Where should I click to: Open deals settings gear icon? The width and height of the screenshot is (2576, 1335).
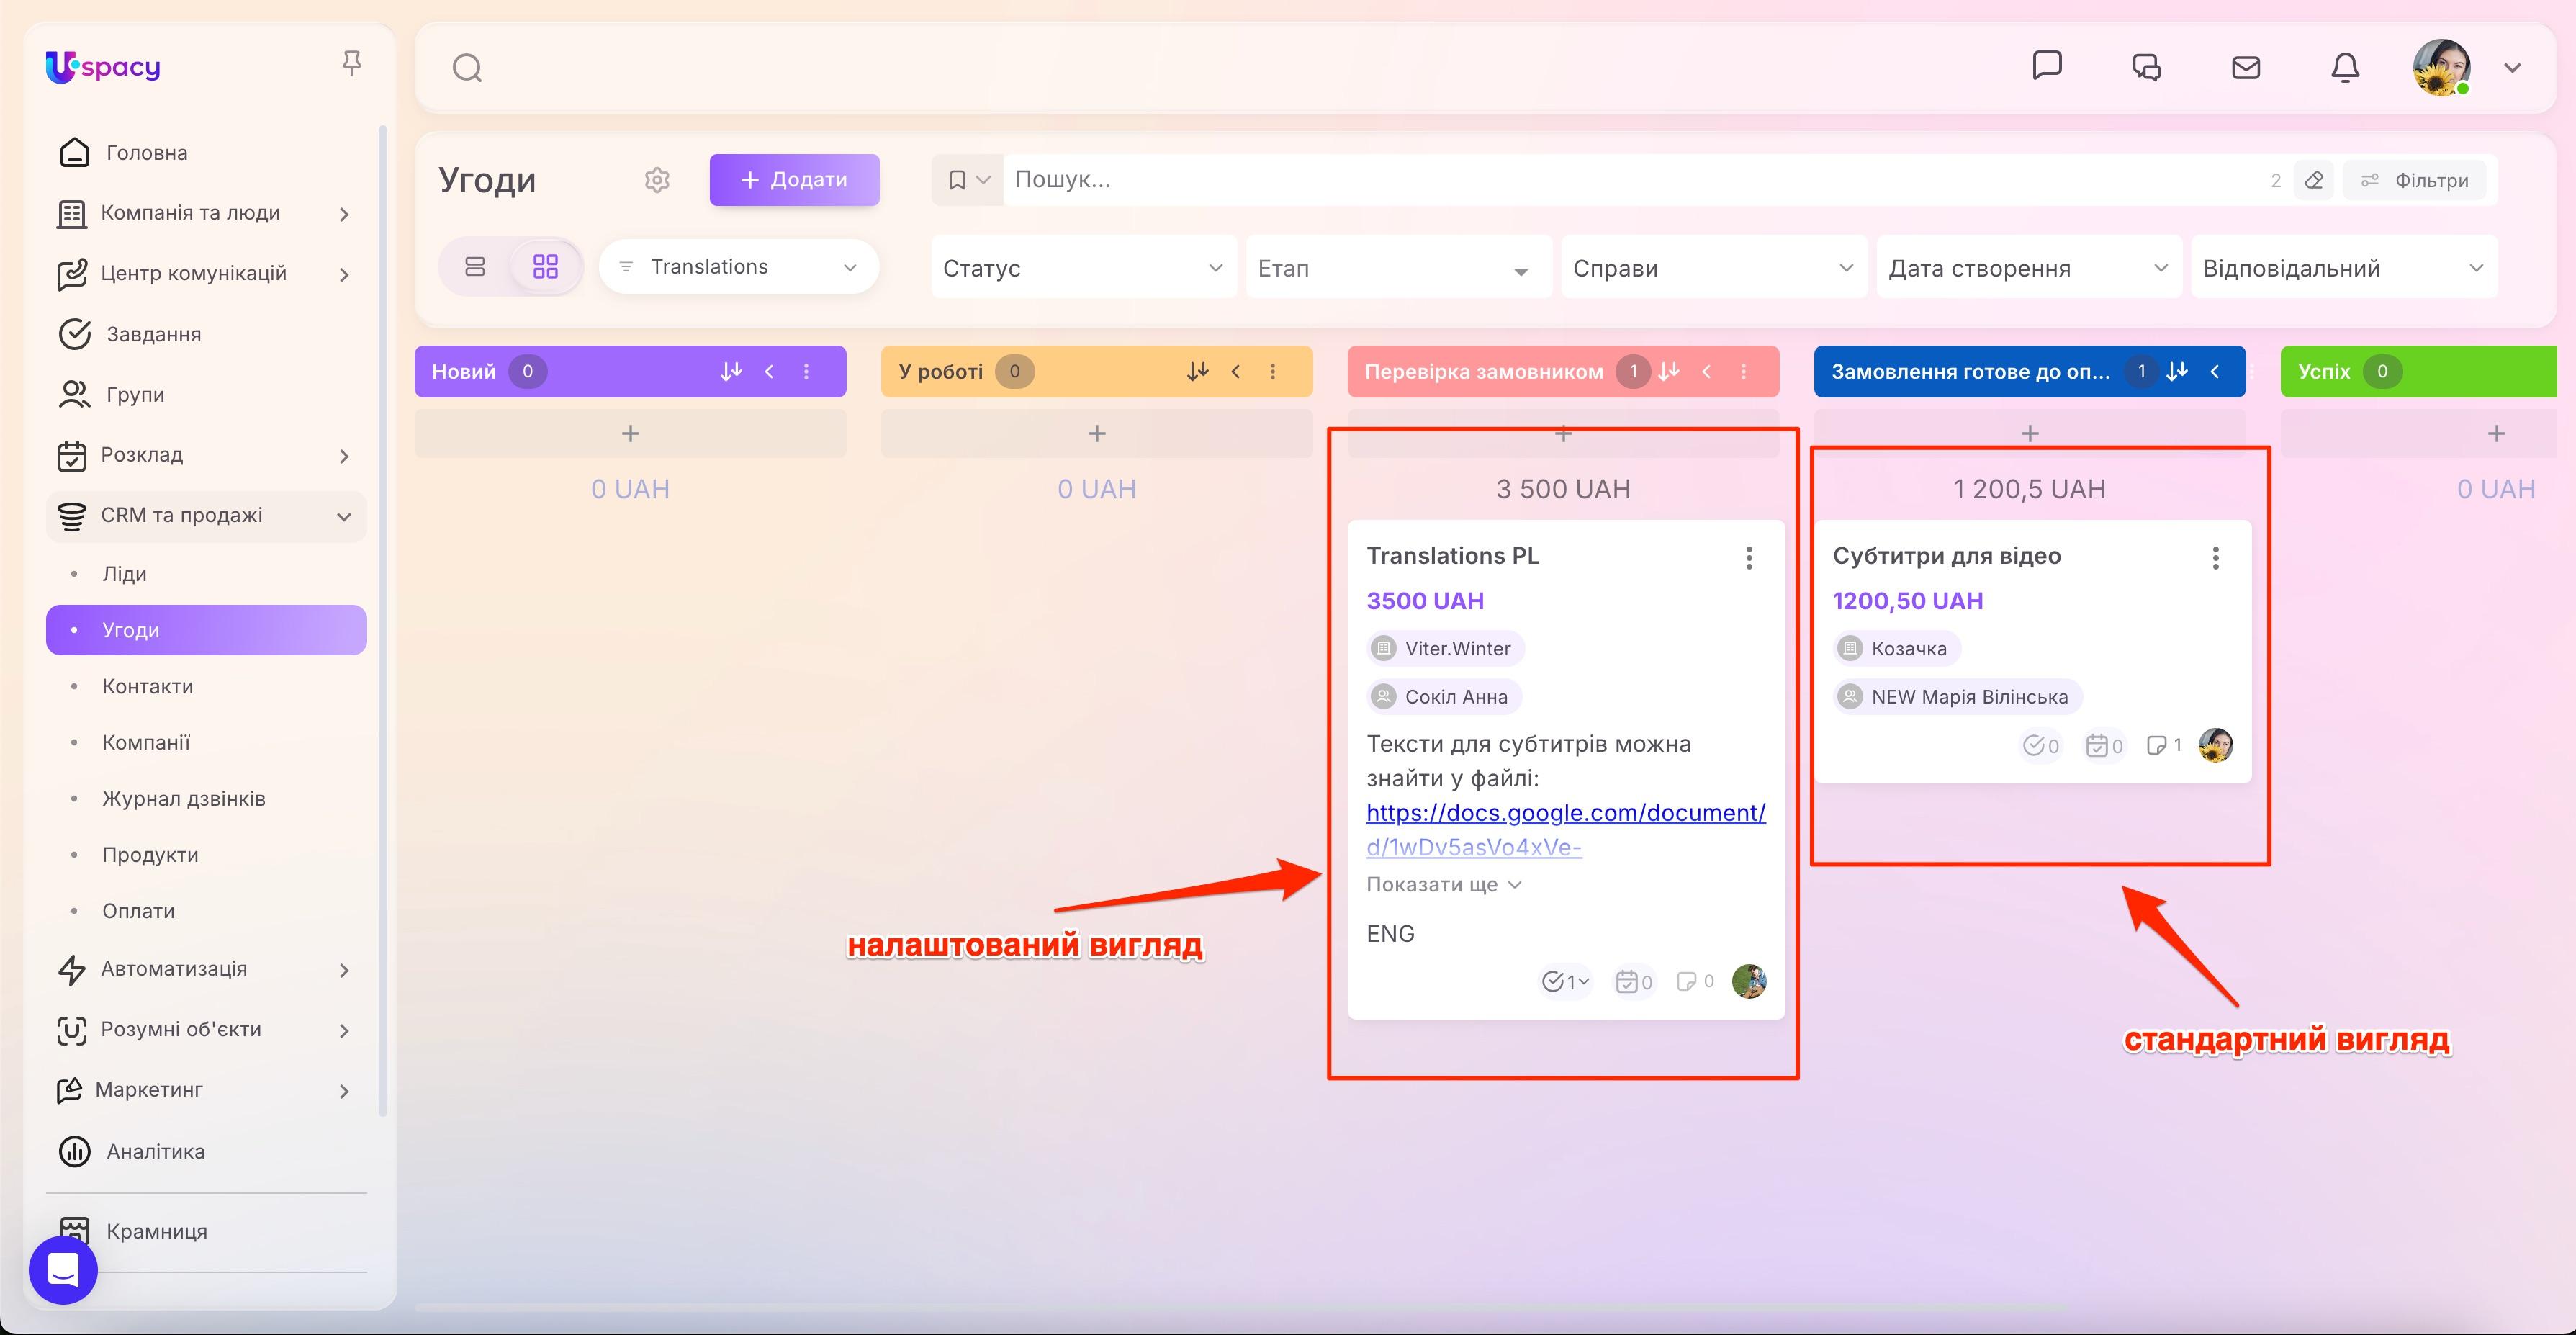[657, 180]
